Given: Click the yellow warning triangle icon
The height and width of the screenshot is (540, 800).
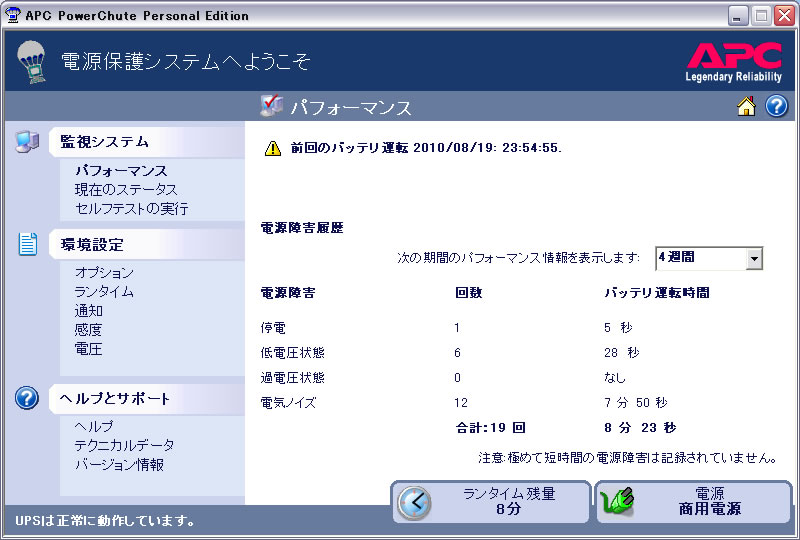Looking at the screenshot, I should (273, 148).
